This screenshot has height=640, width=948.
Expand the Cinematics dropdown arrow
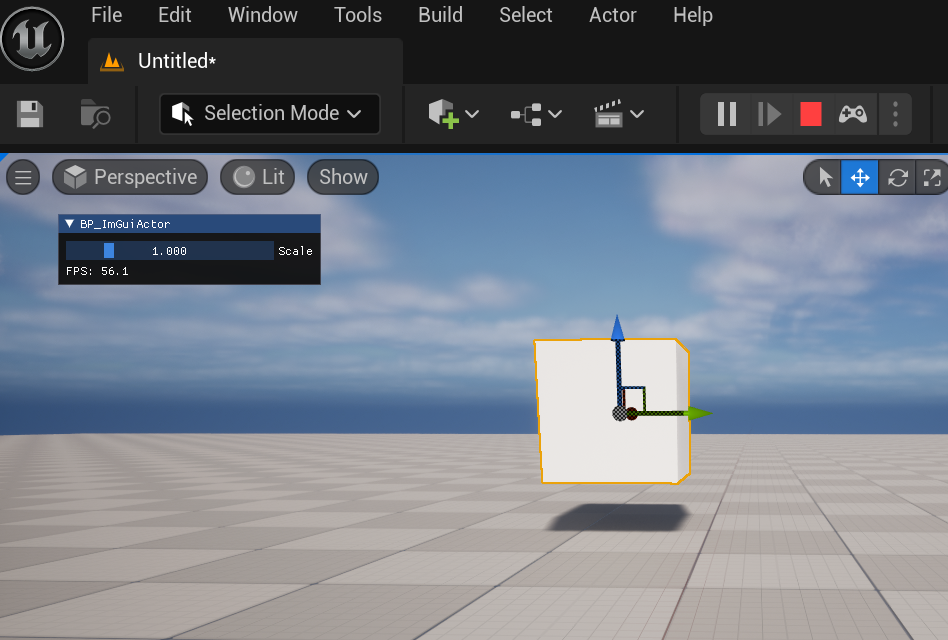637,114
